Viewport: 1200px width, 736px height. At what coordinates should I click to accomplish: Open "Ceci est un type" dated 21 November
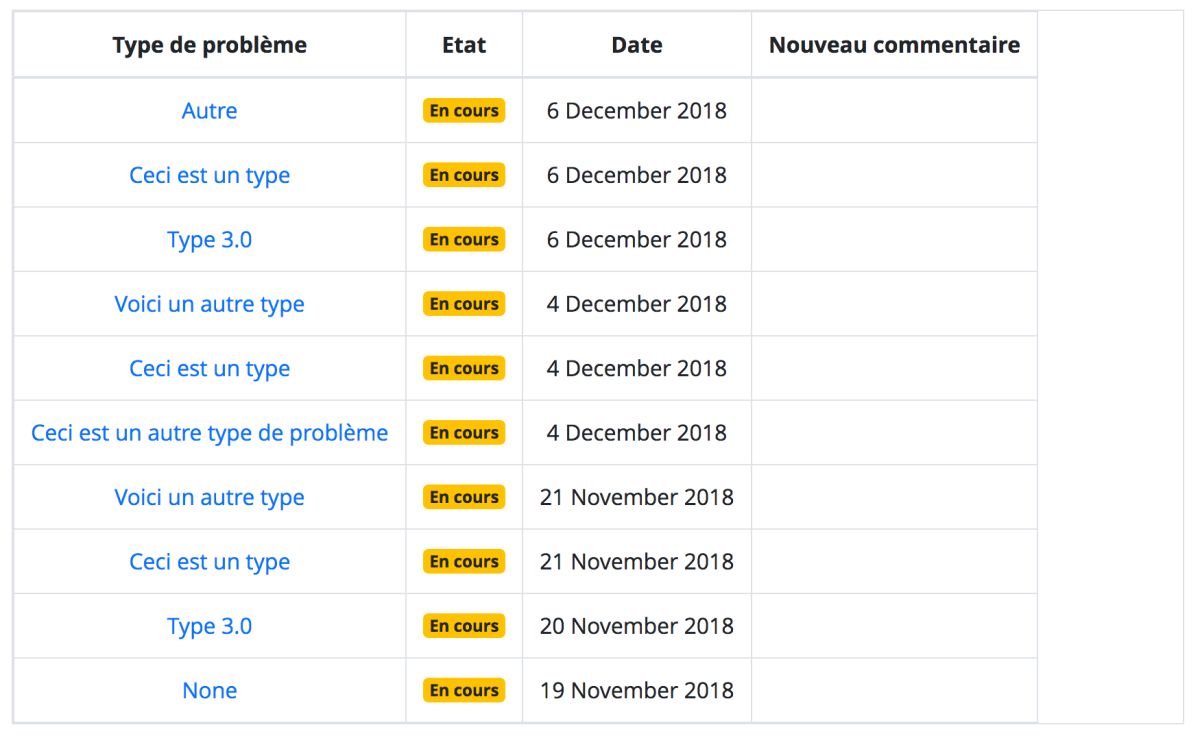209,562
